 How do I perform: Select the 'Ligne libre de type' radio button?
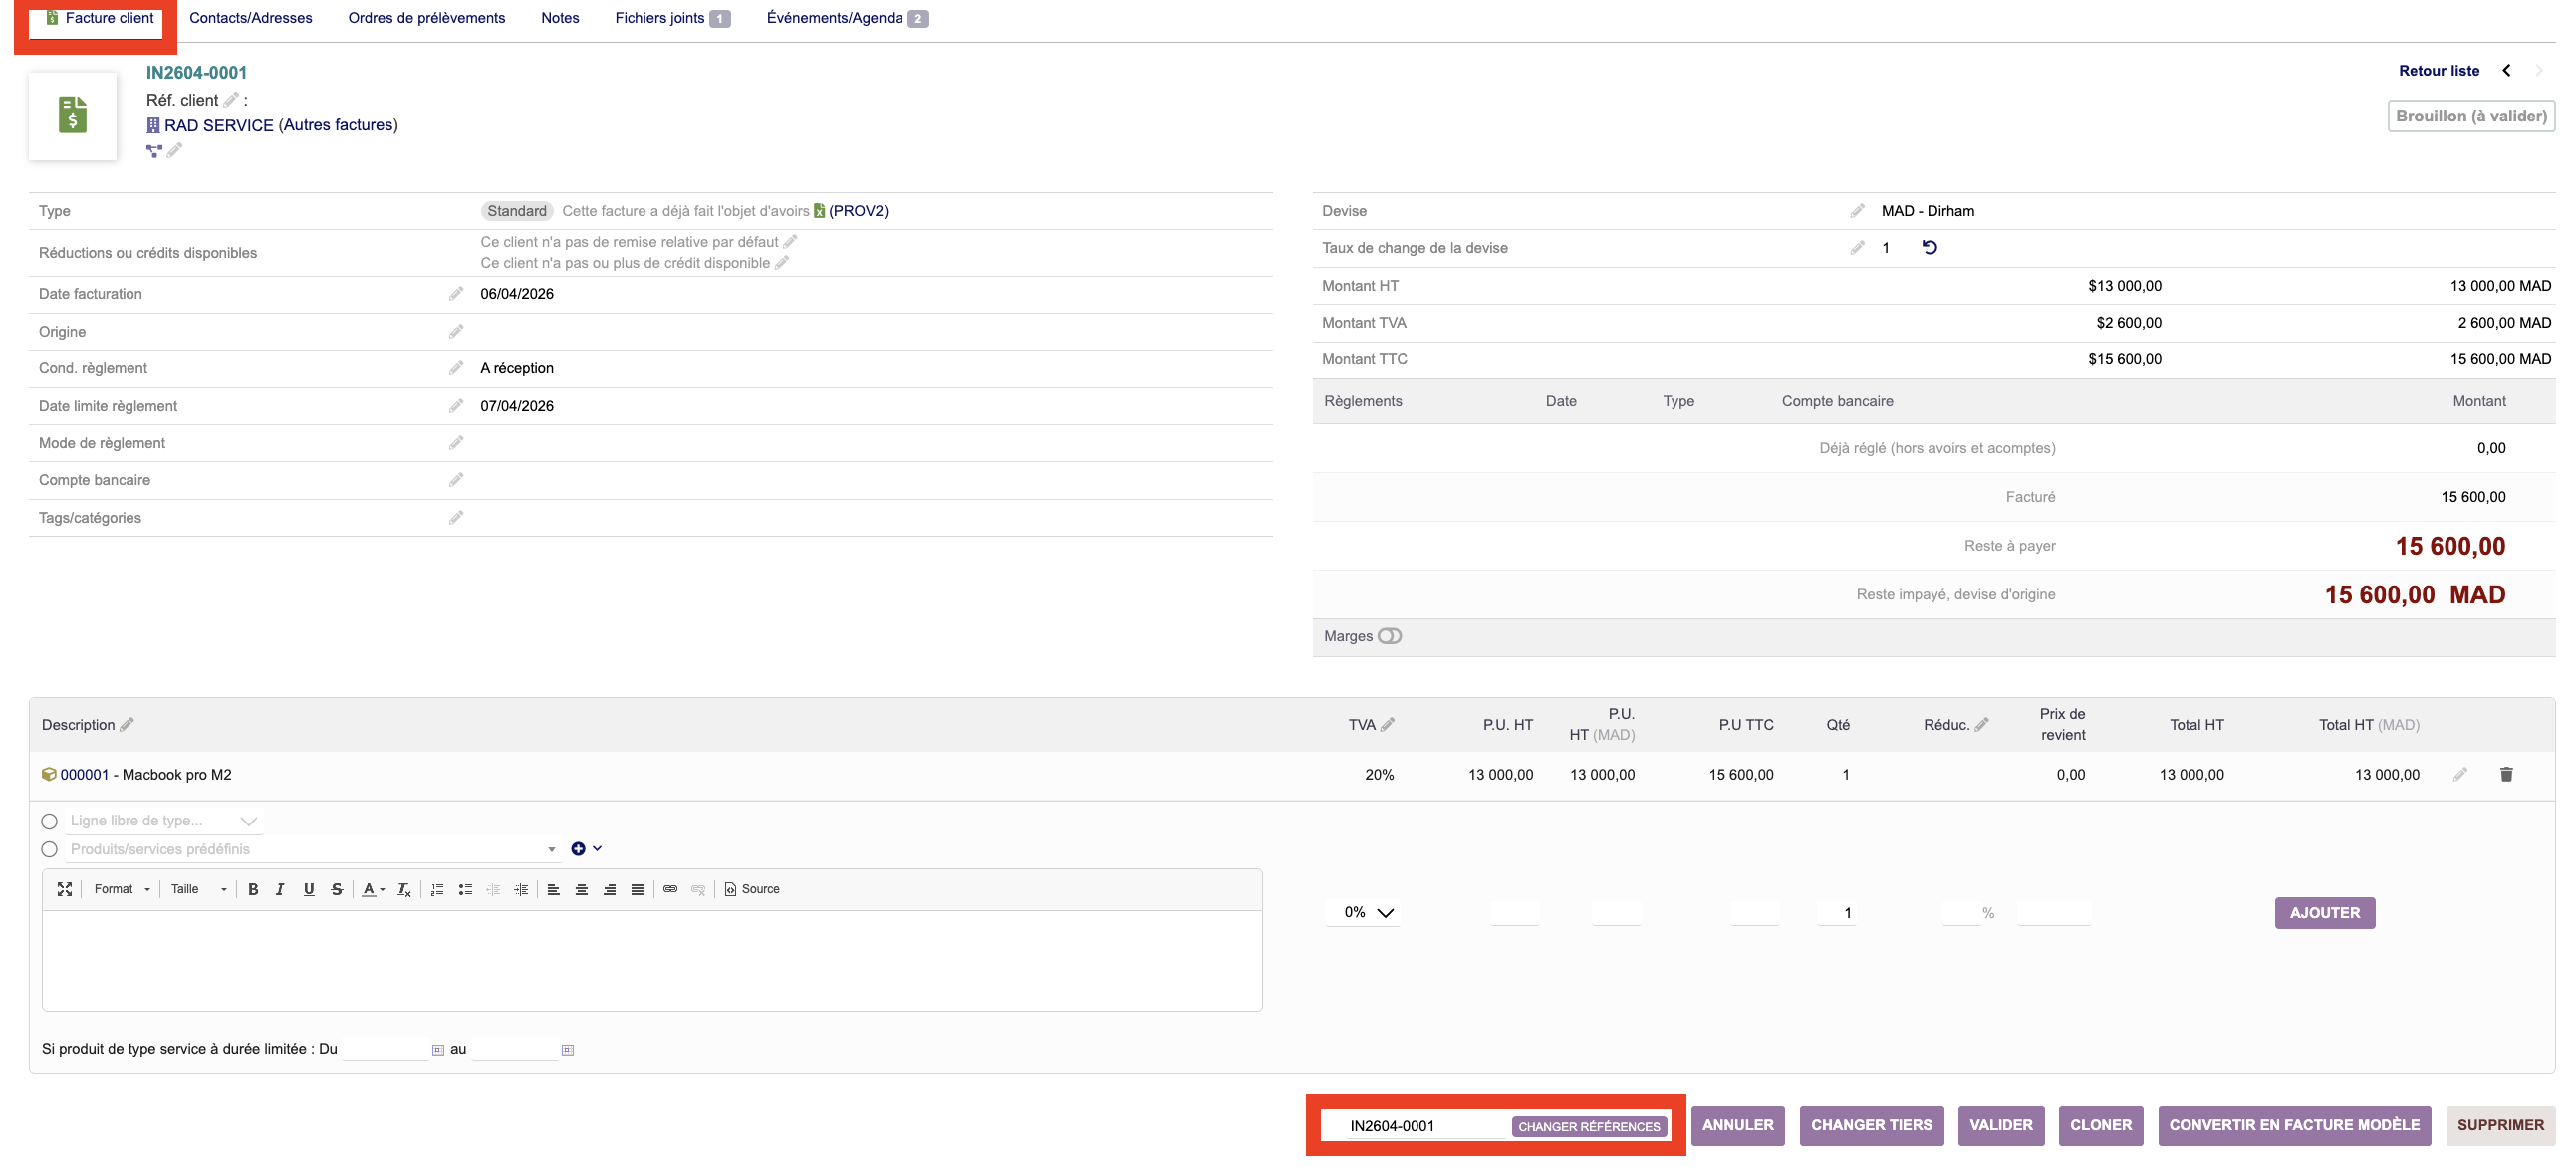(x=49, y=821)
